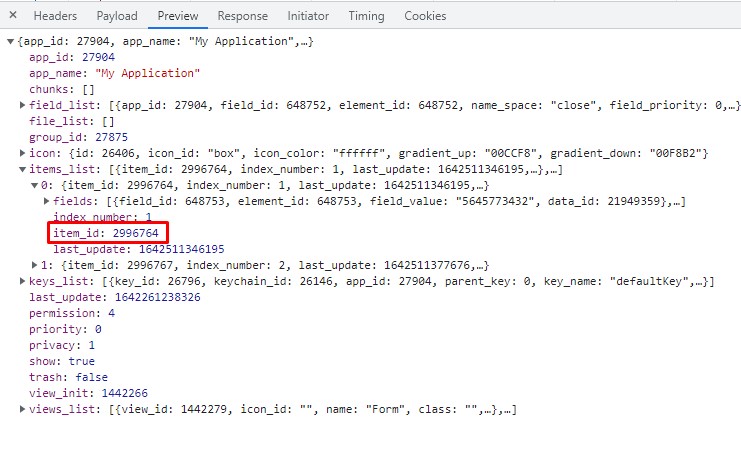741x466 pixels.
Task: Expand the field_list array
Action: pyautogui.click(x=24, y=105)
